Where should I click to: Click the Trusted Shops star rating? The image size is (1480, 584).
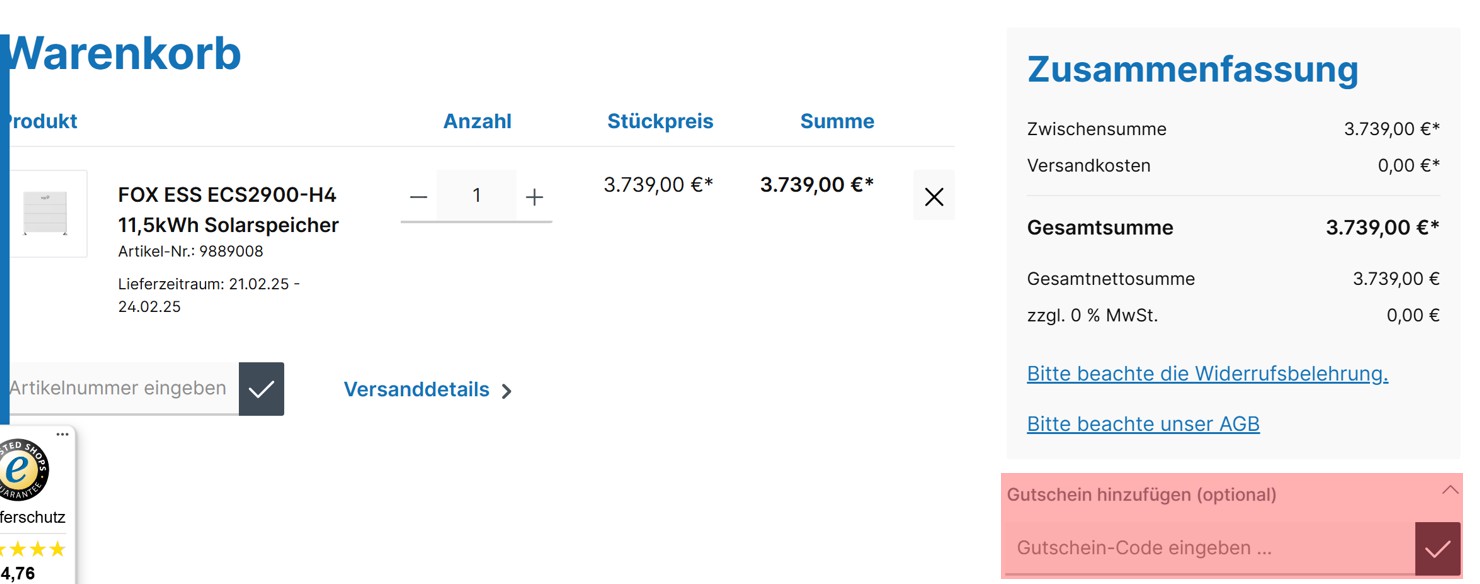[32, 549]
